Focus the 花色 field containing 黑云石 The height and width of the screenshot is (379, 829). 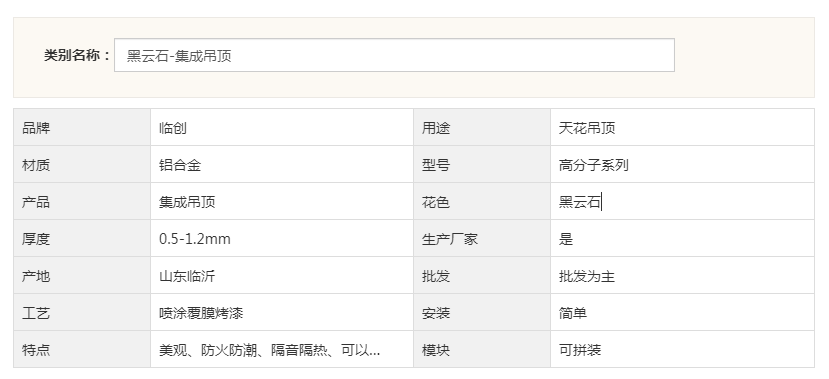coord(682,201)
